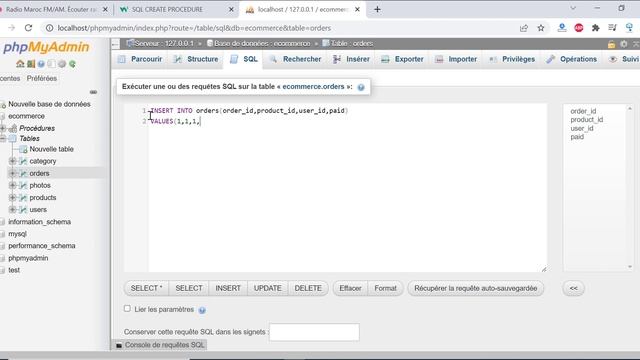Open the Privilèges tab
Screen dimensions: 640x360
pyautogui.click(x=512, y=59)
